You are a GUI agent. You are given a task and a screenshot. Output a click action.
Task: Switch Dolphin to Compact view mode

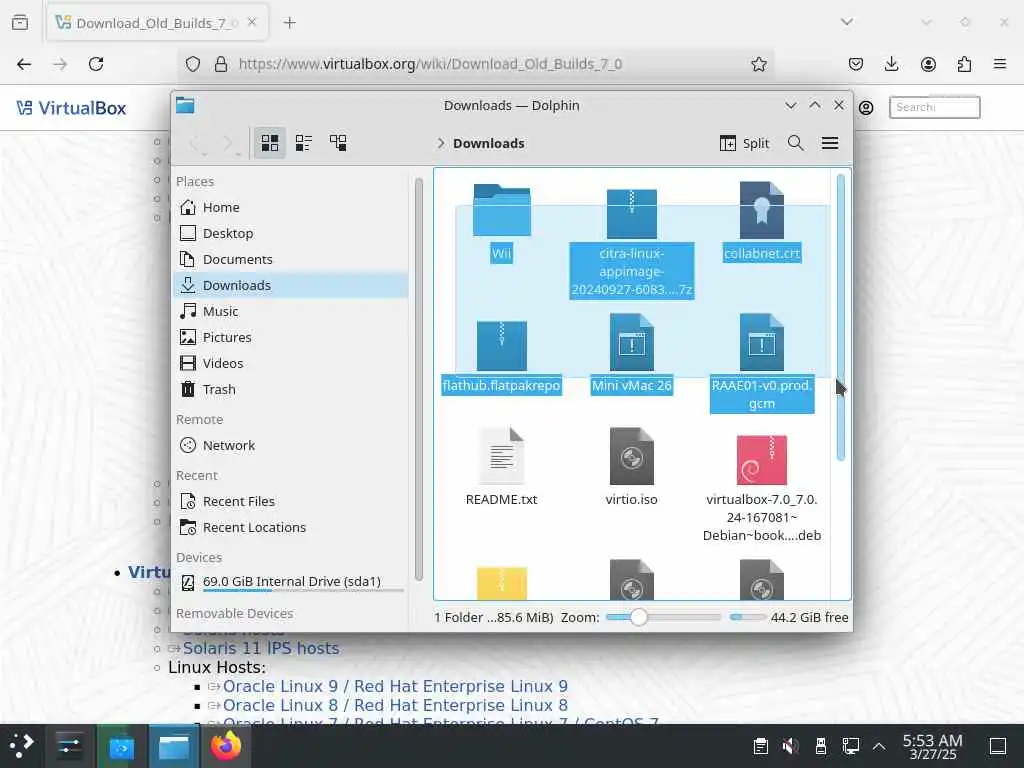point(304,143)
